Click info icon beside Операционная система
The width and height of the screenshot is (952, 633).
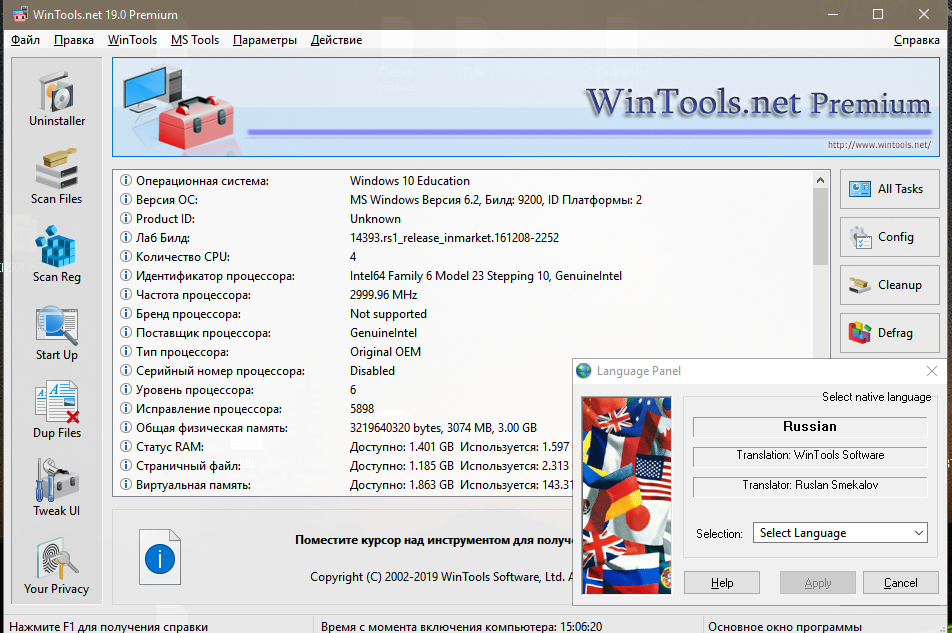pyautogui.click(x=126, y=180)
